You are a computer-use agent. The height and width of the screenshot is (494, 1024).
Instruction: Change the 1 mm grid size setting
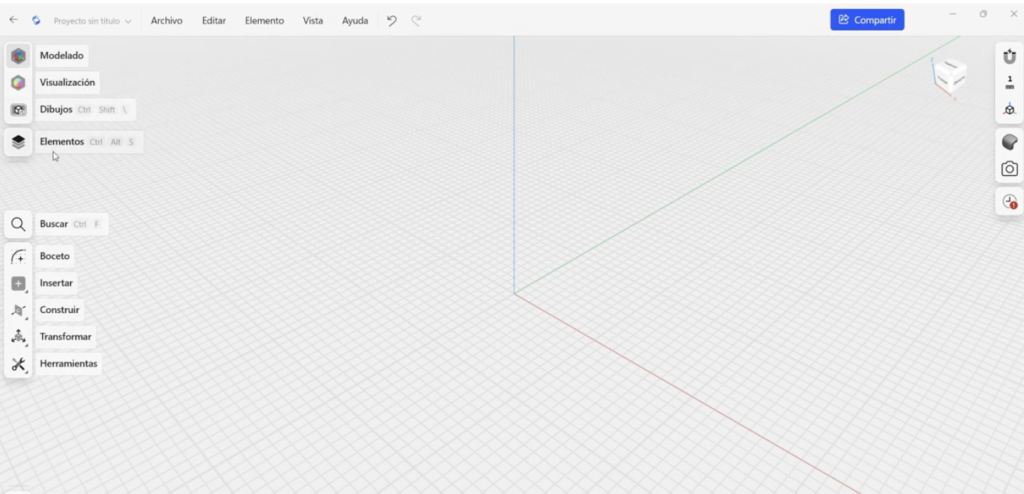(1009, 82)
